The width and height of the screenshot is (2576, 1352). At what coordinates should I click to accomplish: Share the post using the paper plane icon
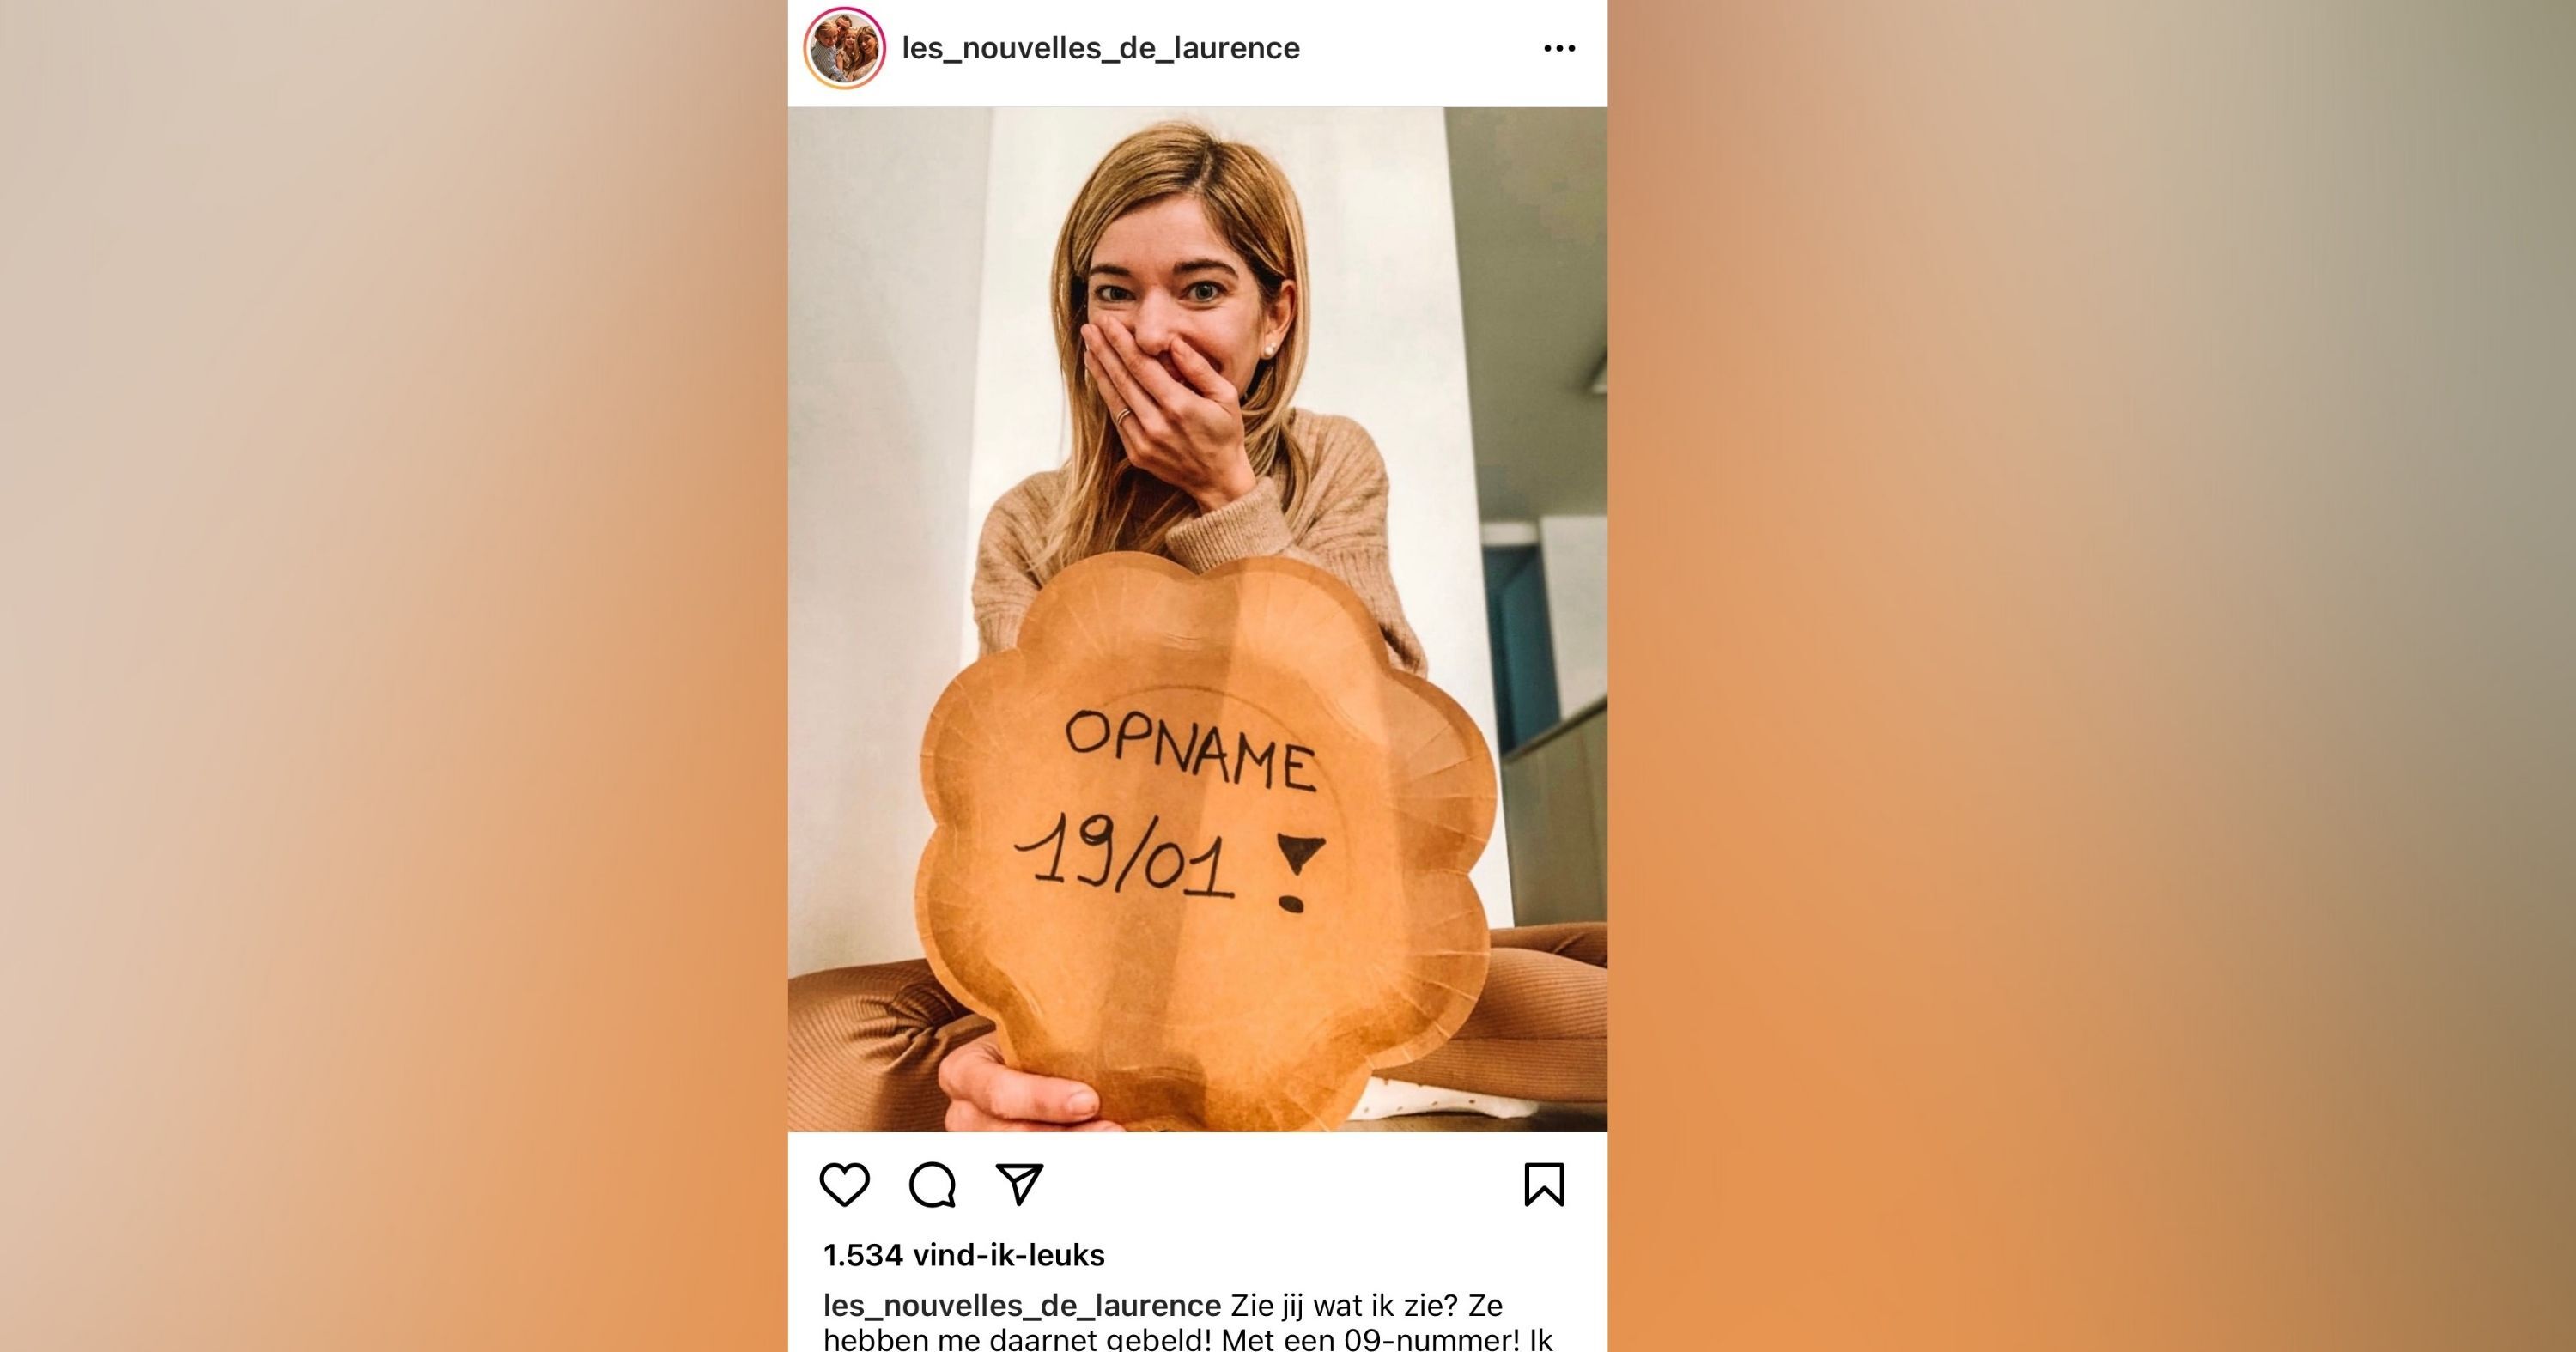pyautogui.click(x=1020, y=1184)
